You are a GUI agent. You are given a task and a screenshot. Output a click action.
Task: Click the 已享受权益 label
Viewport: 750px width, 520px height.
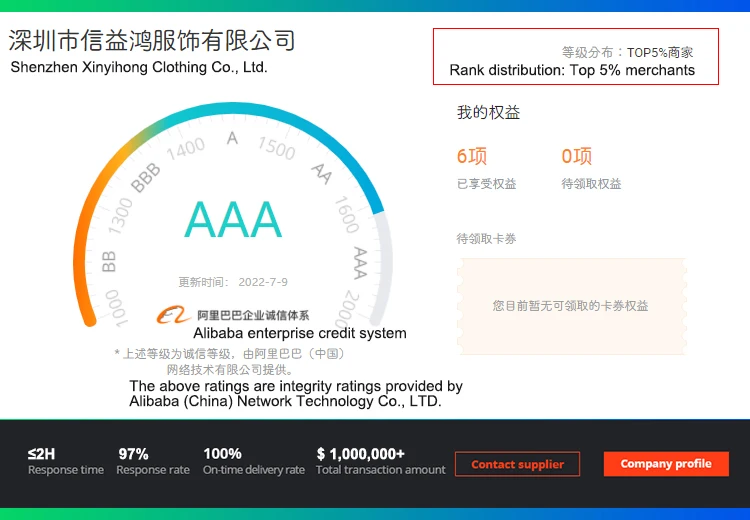[x=486, y=184]
